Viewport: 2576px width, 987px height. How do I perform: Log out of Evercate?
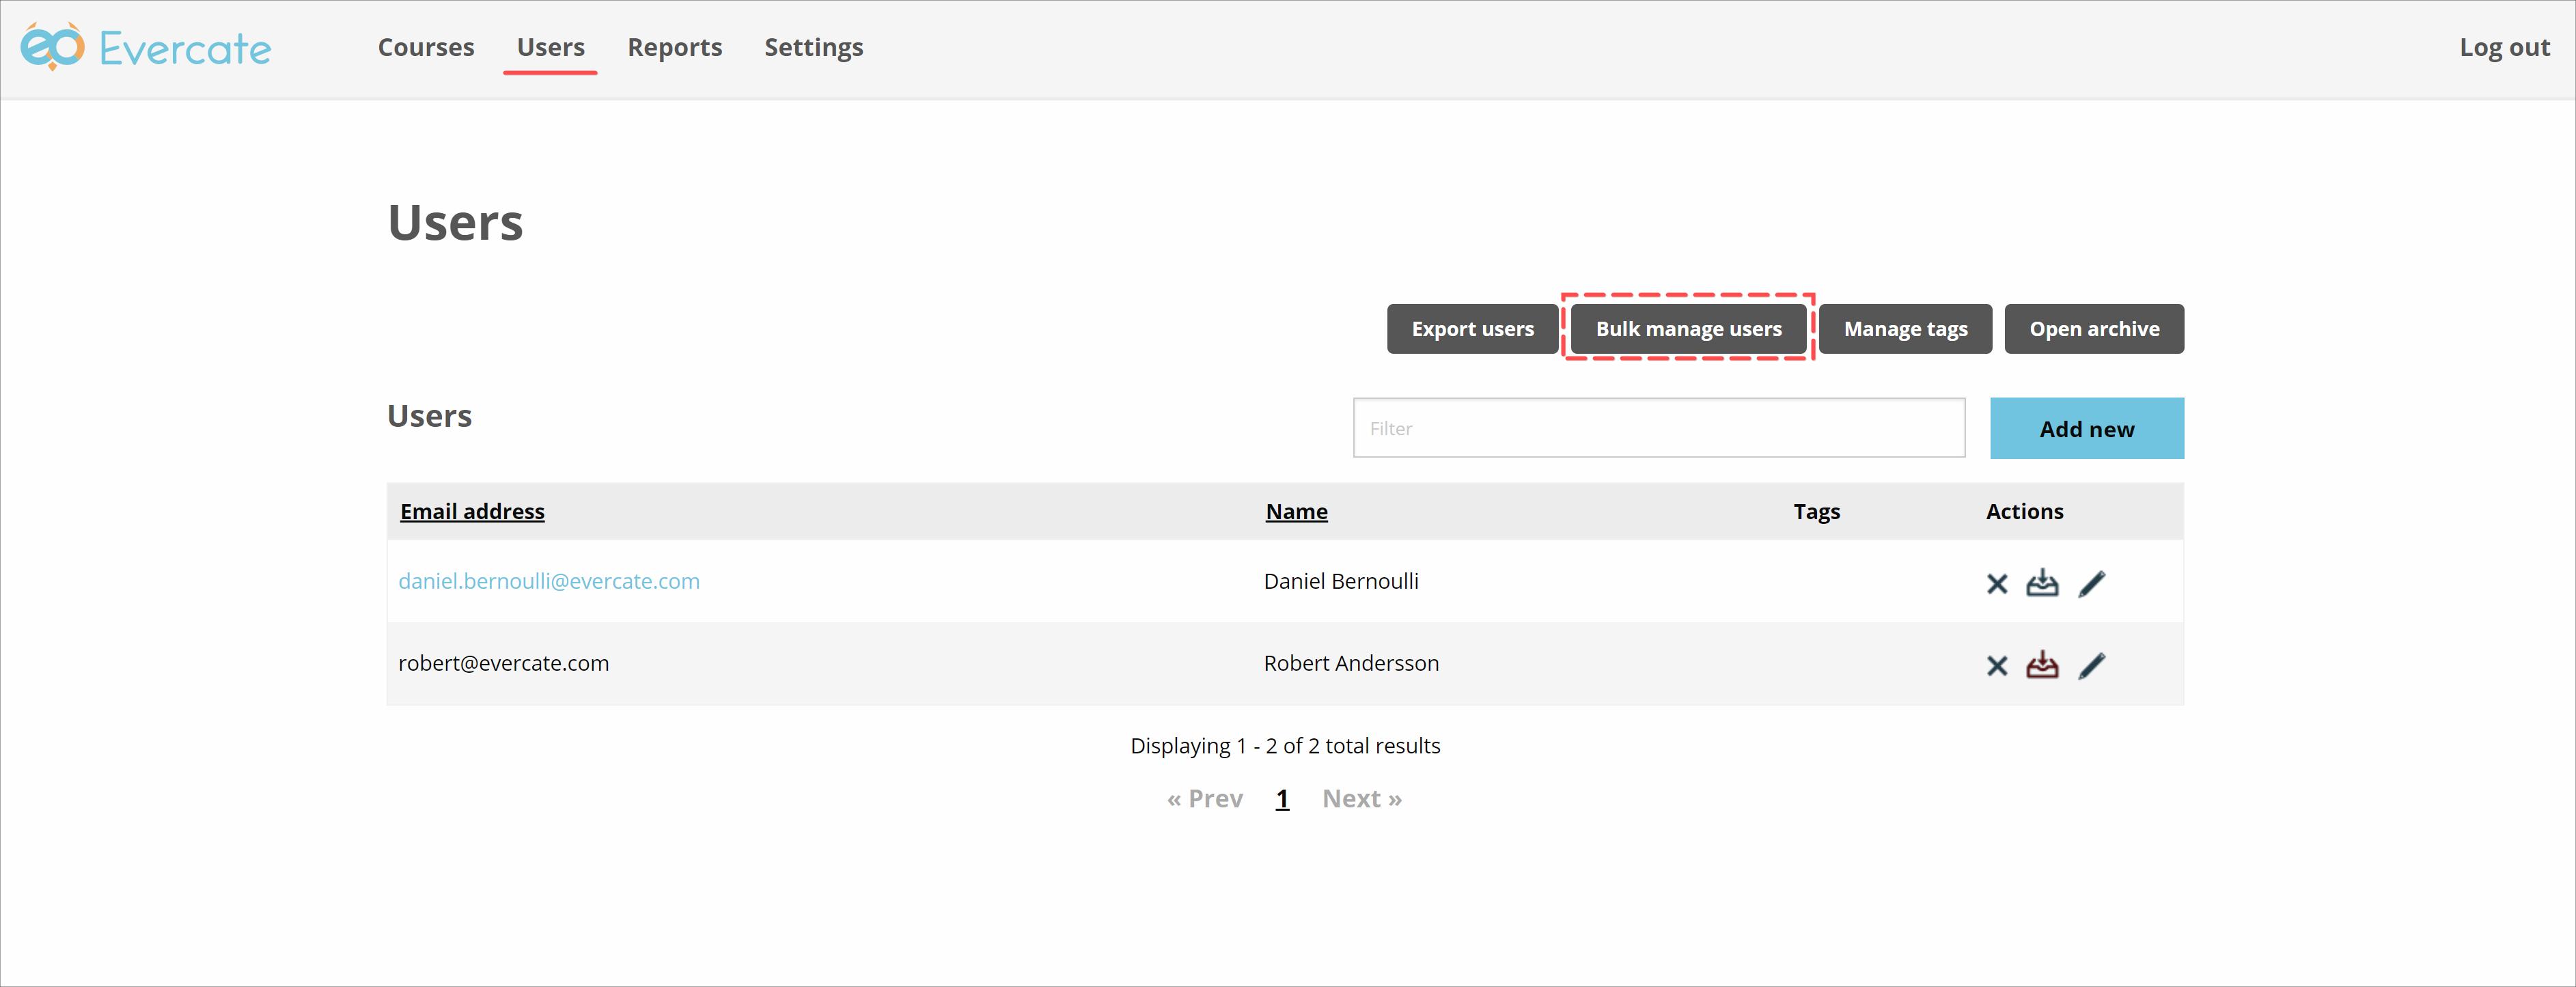click(x=2504, y=47)
